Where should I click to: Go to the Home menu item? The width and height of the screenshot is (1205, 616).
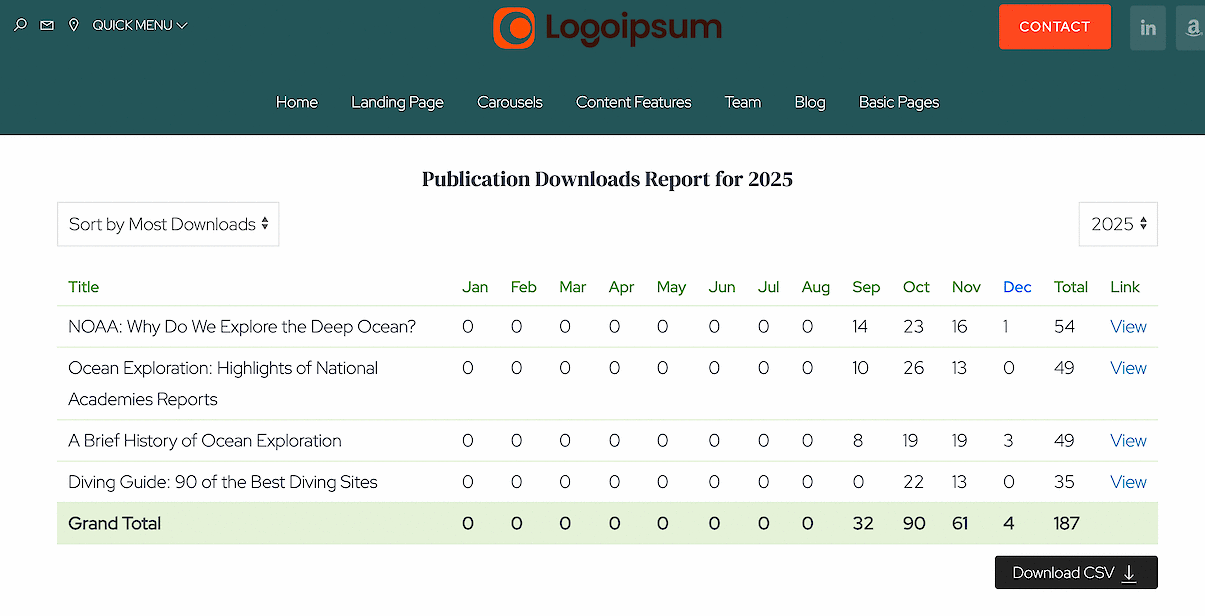point(297,102)
